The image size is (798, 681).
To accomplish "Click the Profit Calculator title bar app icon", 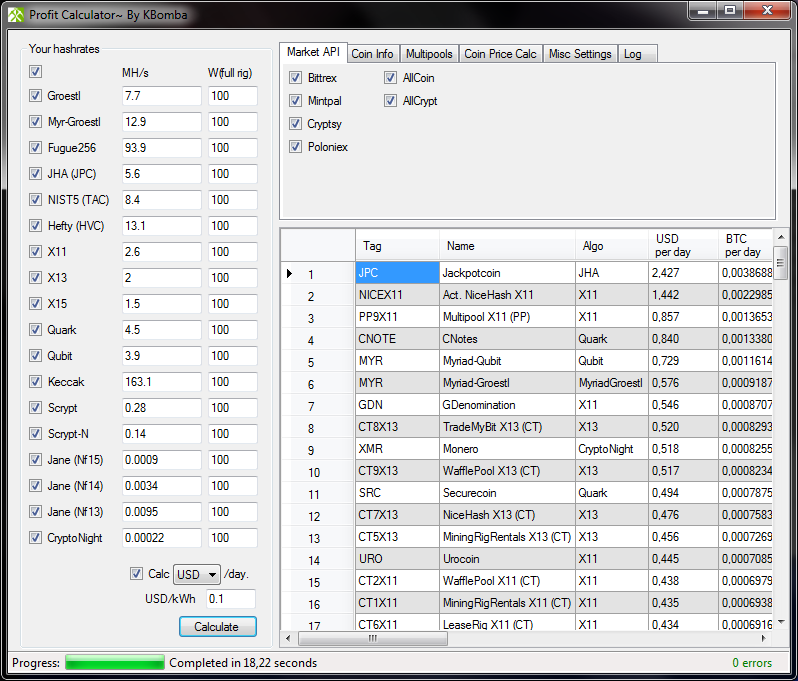I will point(15,15).
